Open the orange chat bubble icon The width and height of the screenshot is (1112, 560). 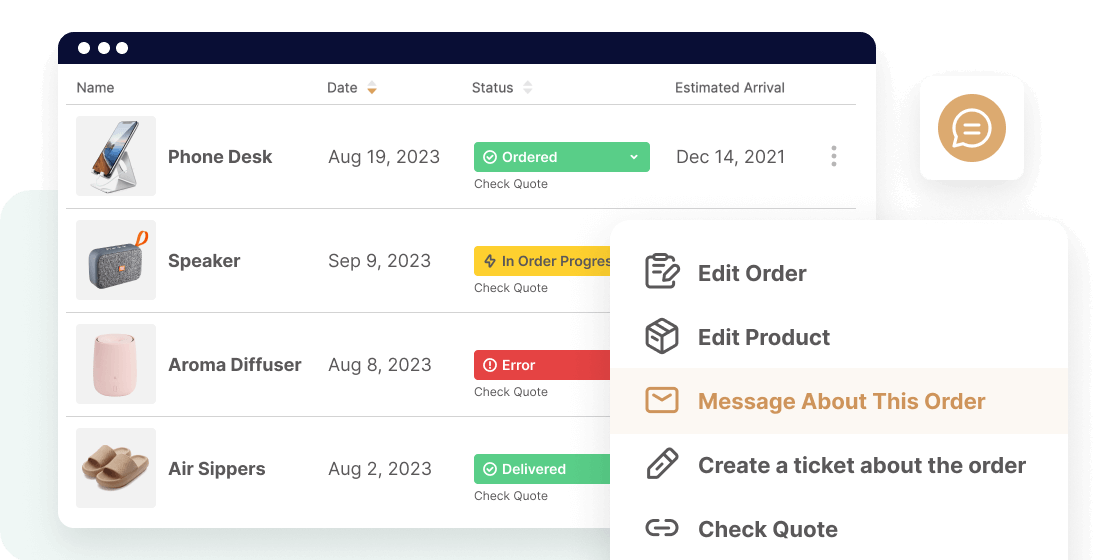[x=972, y=128]
